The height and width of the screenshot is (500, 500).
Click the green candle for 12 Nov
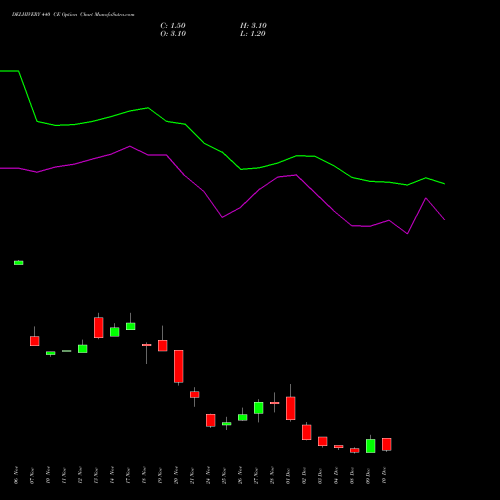pyautogui.click(x=83, y=349)
